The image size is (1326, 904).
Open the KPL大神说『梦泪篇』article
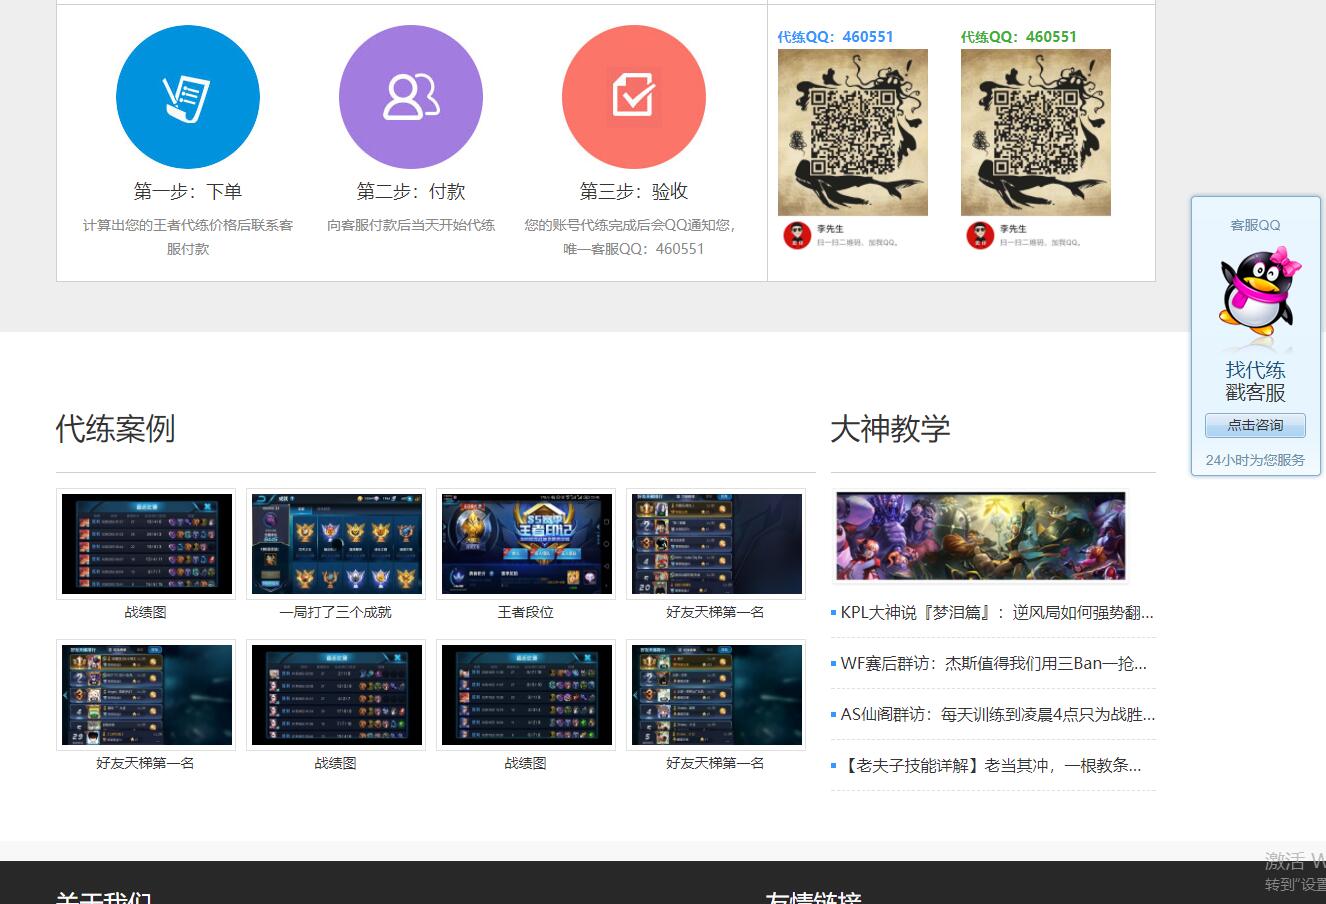click(993, 612)
